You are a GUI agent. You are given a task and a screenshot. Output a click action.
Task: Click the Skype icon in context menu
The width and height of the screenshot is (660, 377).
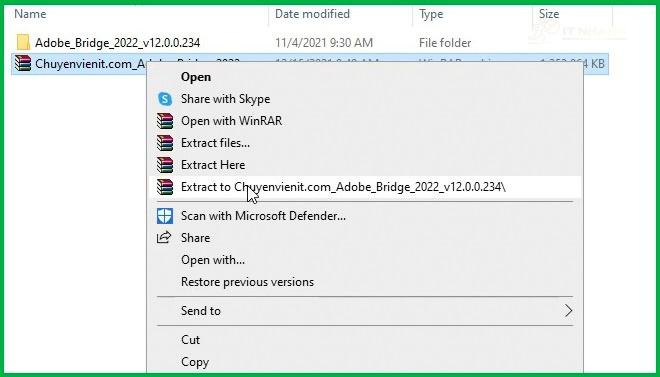pos(165,99)
